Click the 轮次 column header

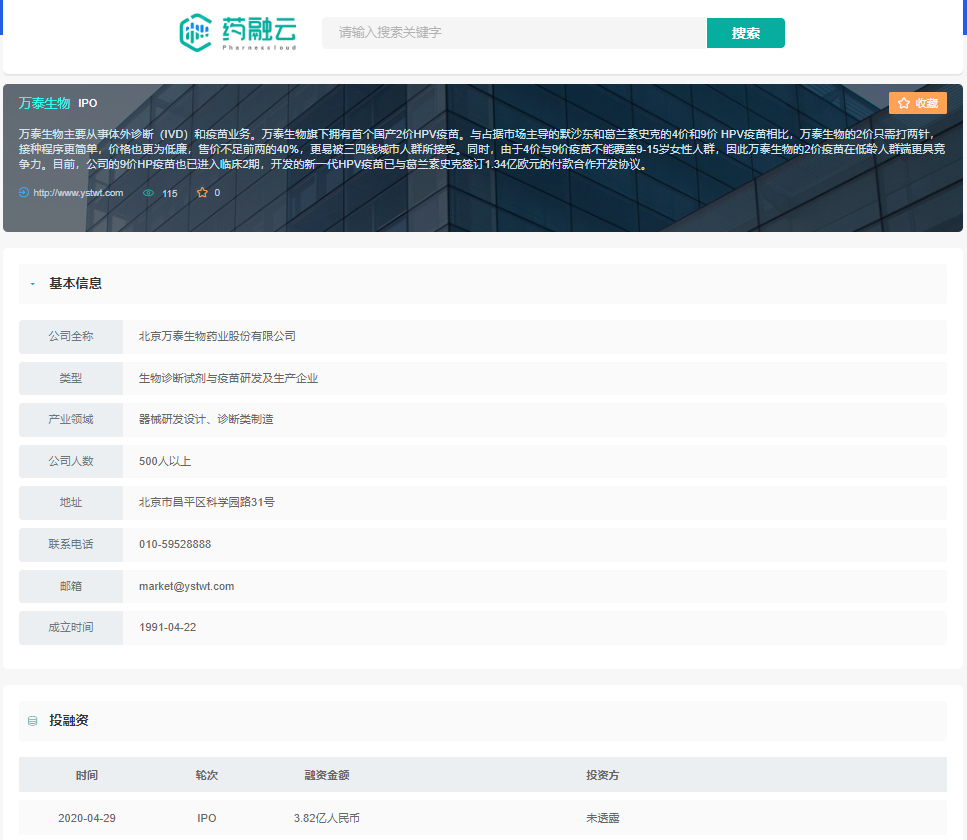pyautogui.click(x=207, y=775)
